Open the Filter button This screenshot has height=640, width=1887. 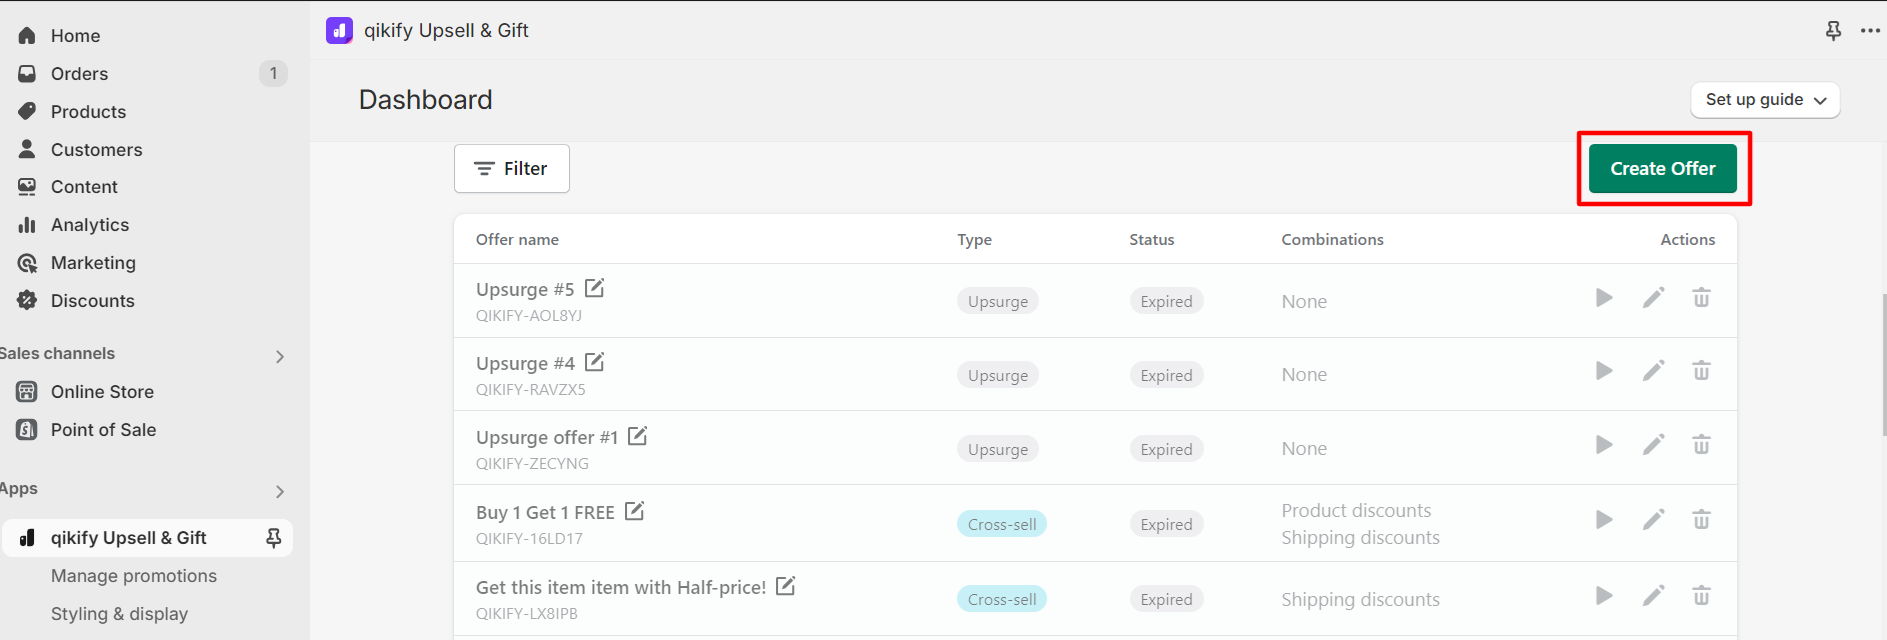coord(512,169)
